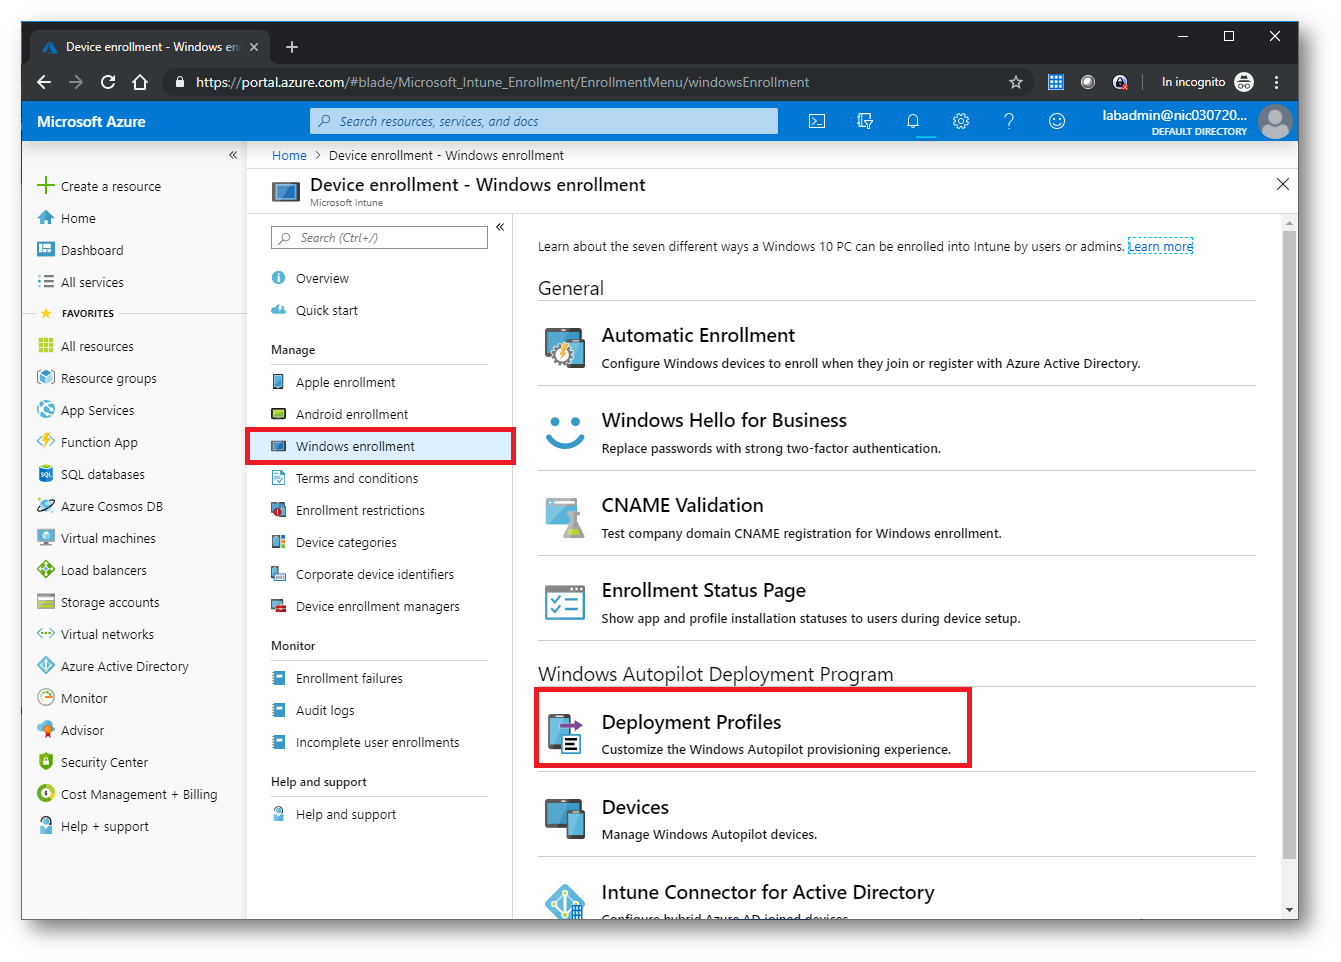Go to Home in left sidebar

coord(66,218)
